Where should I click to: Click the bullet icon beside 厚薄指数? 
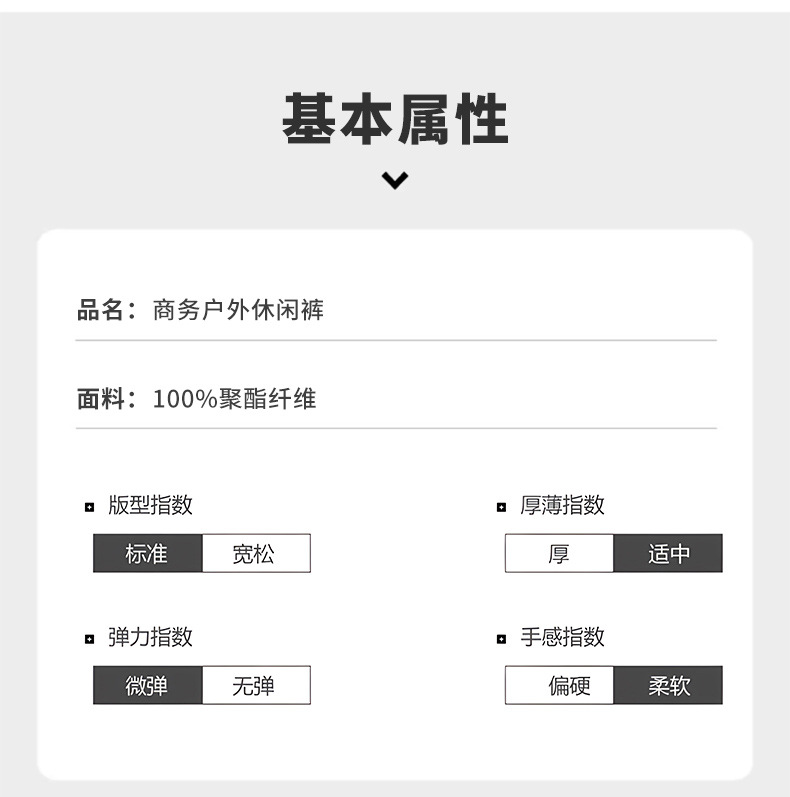point(501,507)
